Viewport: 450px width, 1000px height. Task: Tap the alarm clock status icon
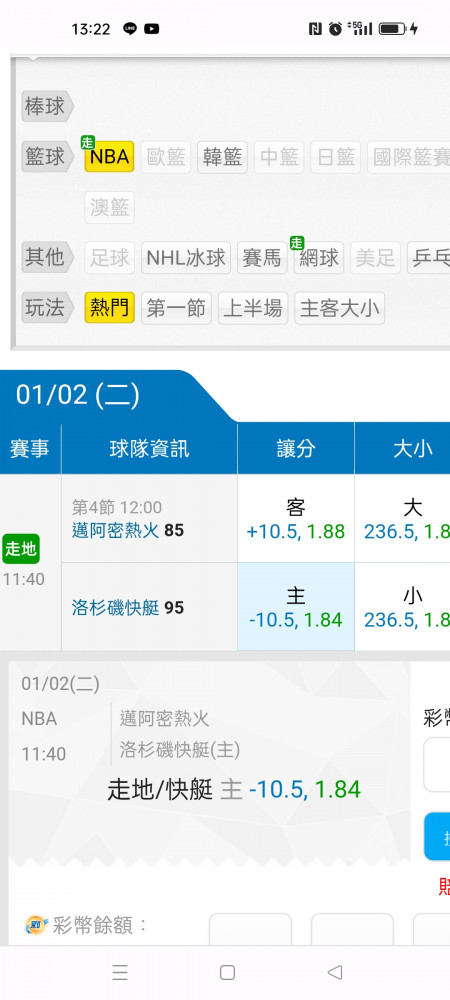click(335, 29)
